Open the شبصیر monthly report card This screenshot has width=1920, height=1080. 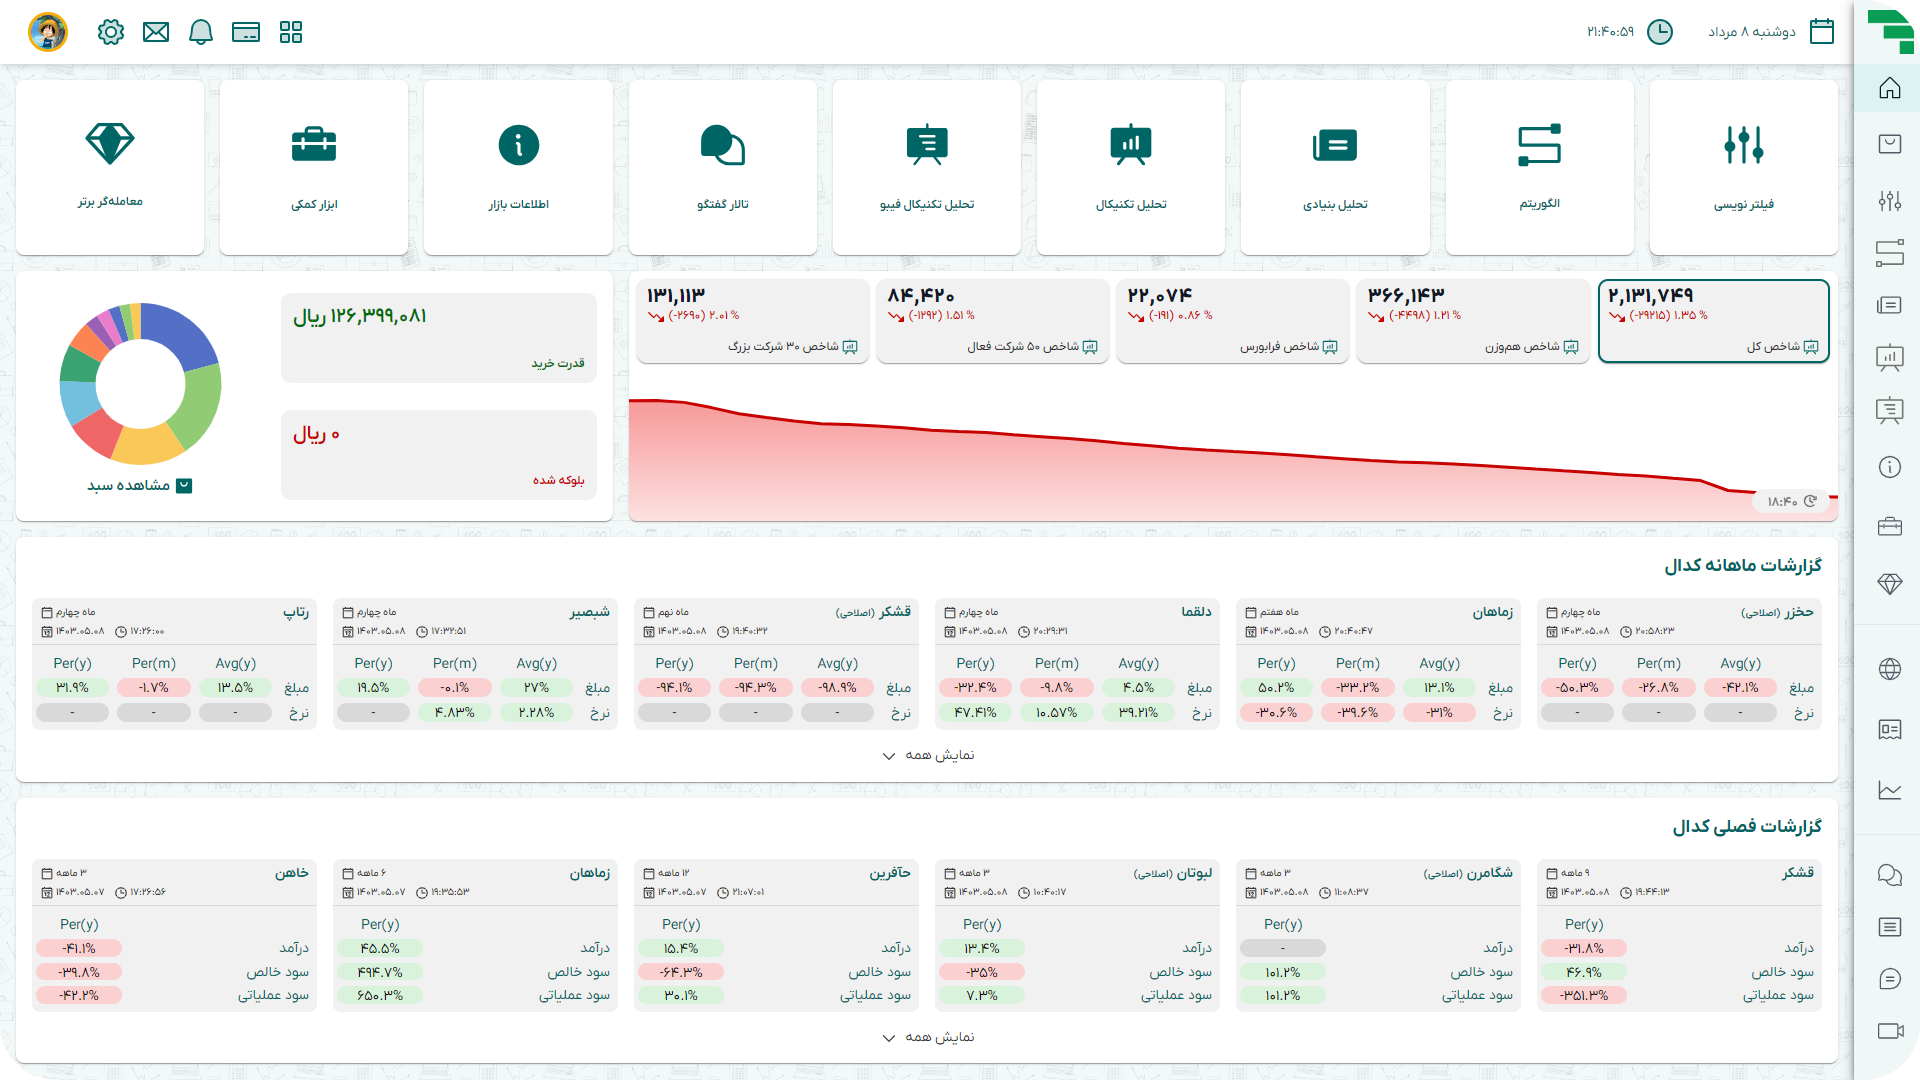(475, 664)
